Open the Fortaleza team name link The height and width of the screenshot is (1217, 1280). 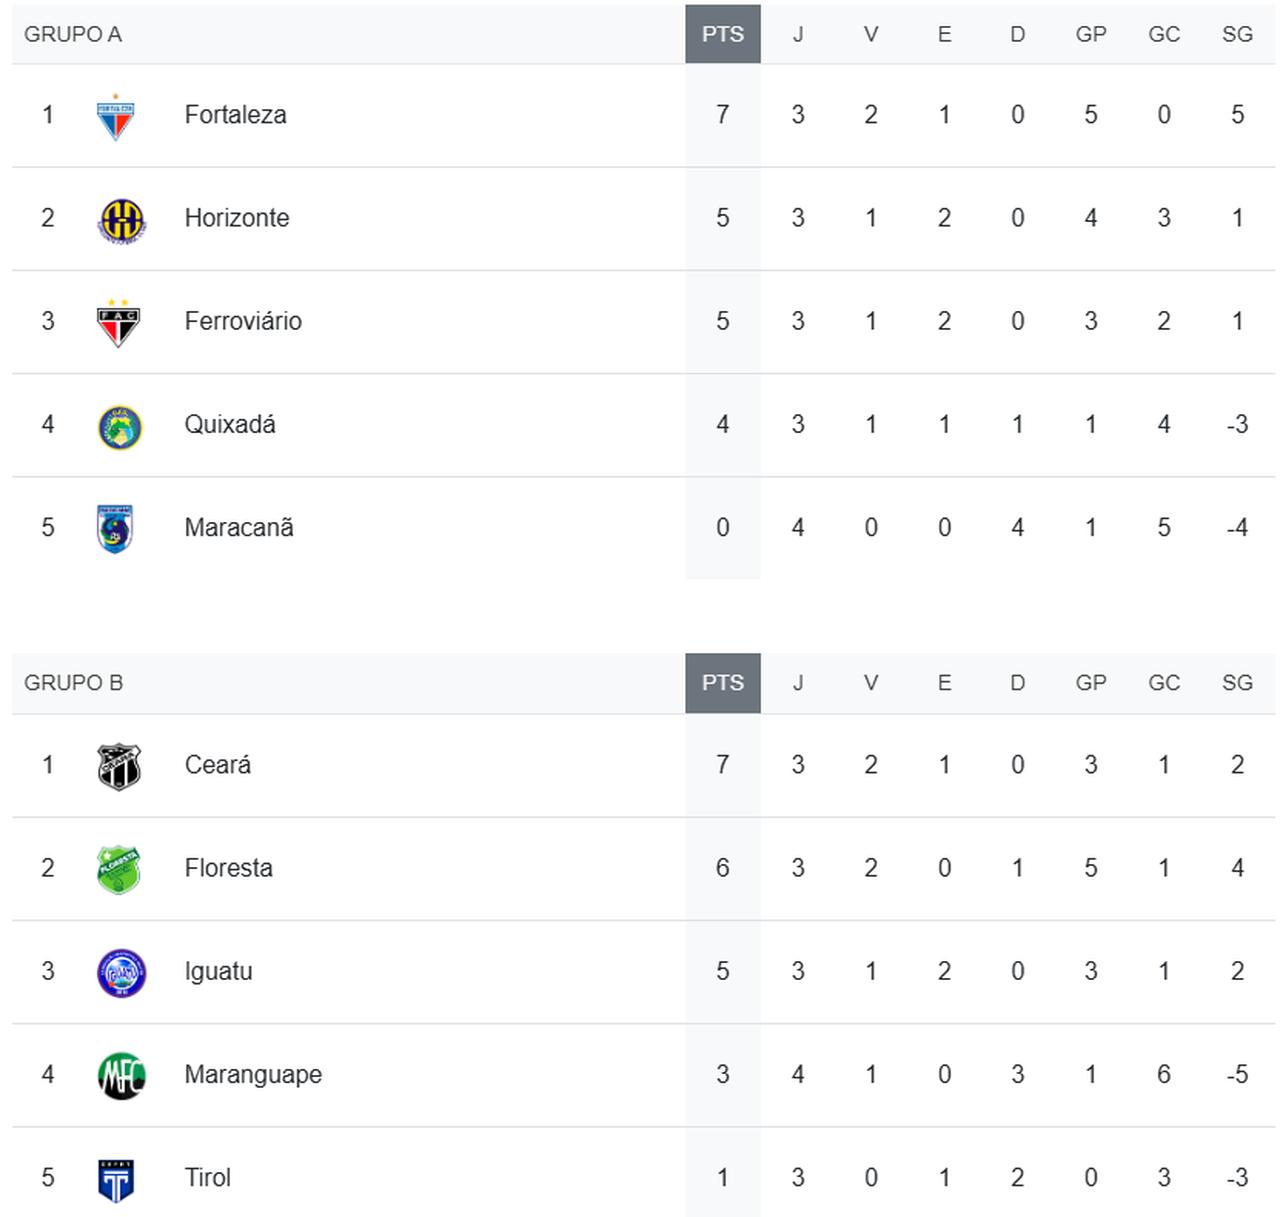point(235,115)
